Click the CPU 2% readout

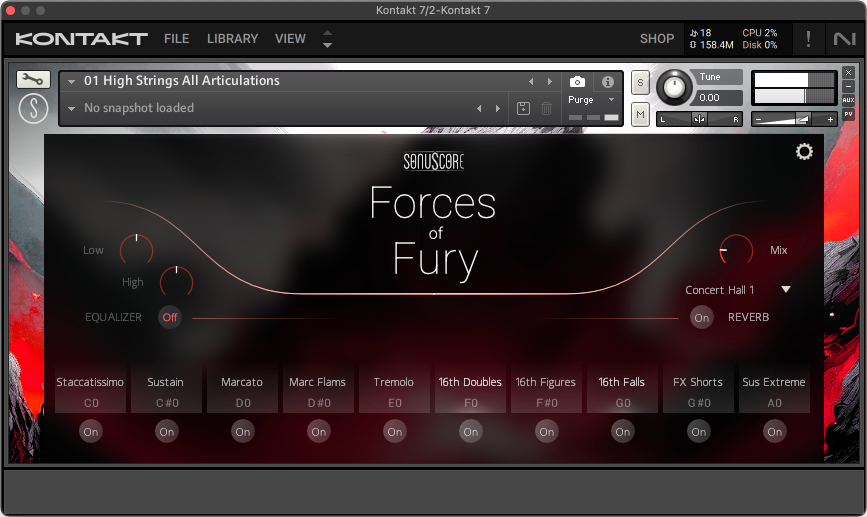pyautogui.click(x=759, y=33)
